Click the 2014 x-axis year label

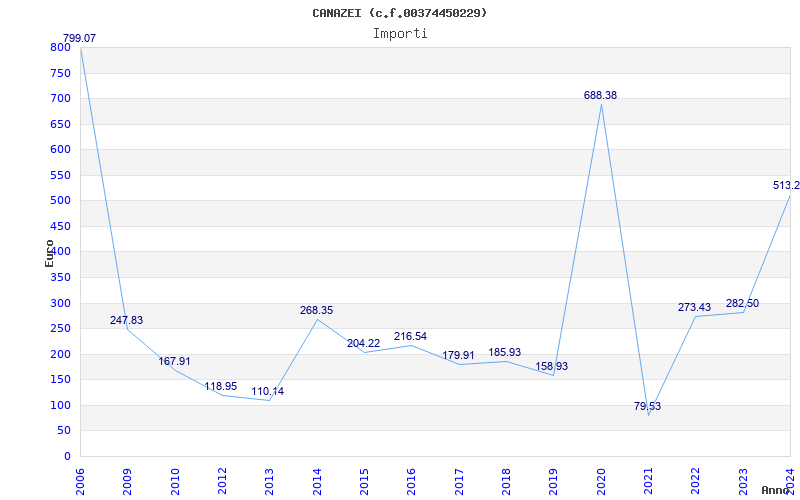(317, 481)
